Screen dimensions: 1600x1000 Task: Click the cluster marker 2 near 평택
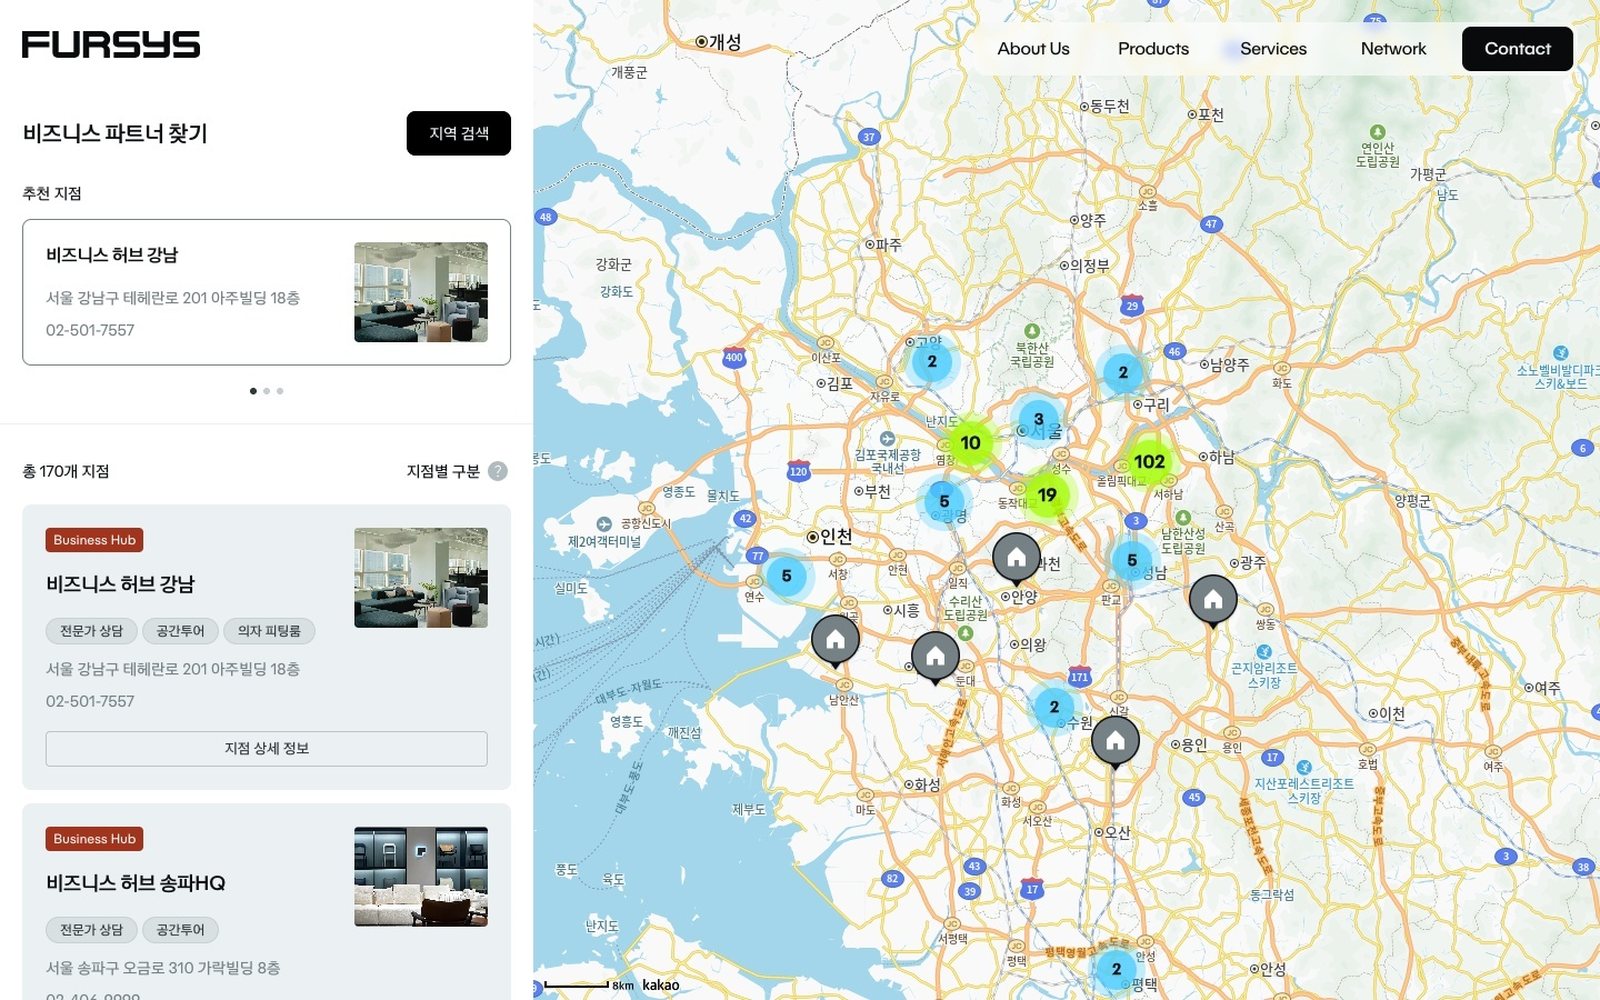click(1116, 969)
